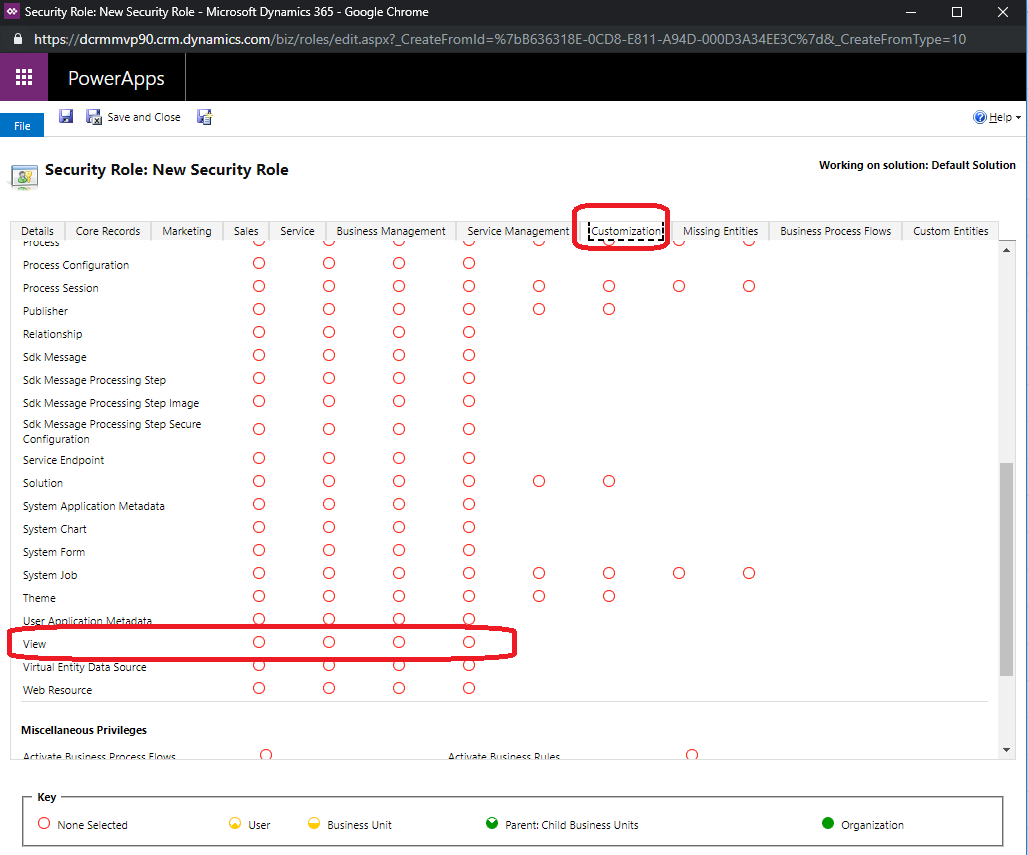Click the User key circle
The height and width of the screenshot is (855, 1028).
(x=235, y=823)
